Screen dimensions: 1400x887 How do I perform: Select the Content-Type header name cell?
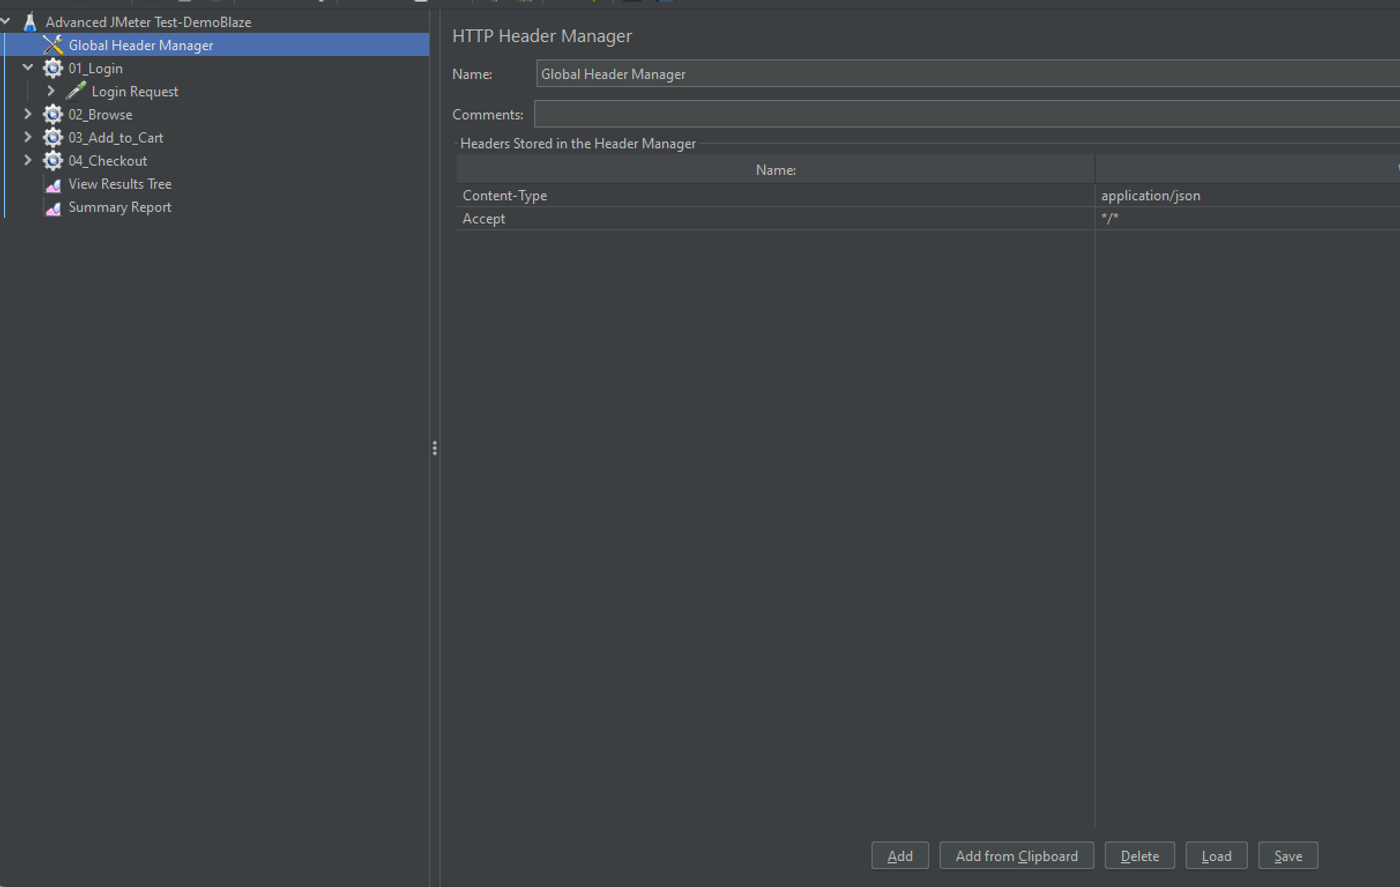[776, 195]
